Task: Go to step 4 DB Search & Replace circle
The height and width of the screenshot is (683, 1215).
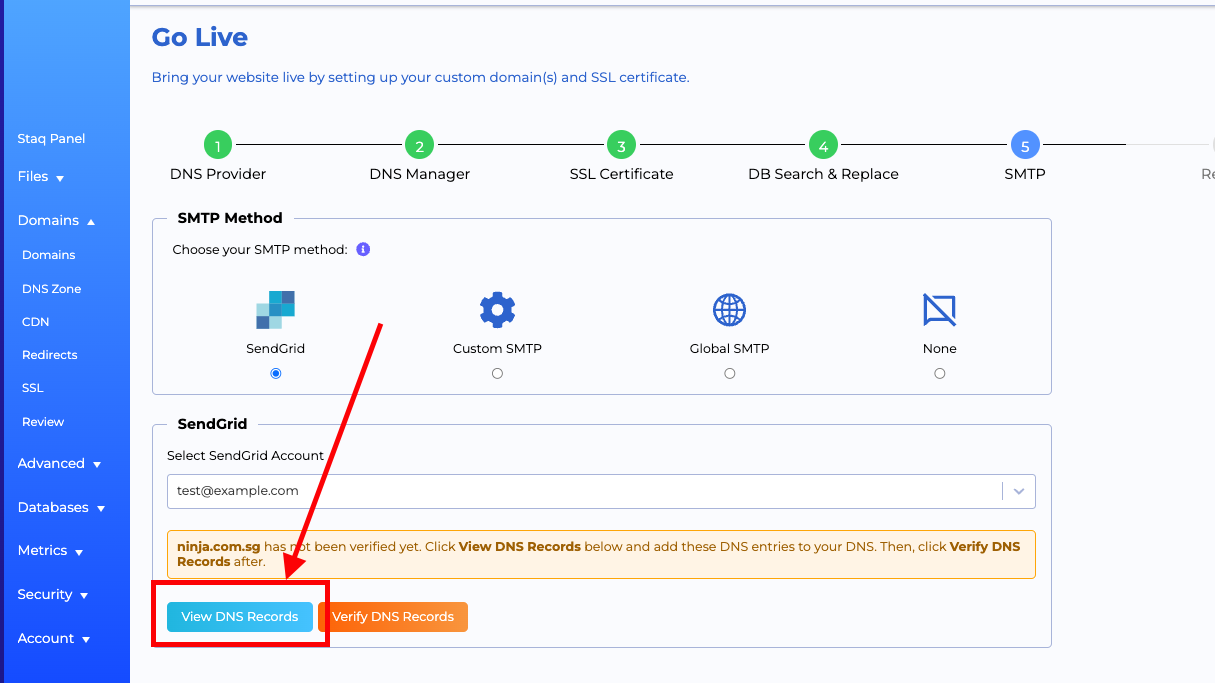Action: (x=823, y=145)
